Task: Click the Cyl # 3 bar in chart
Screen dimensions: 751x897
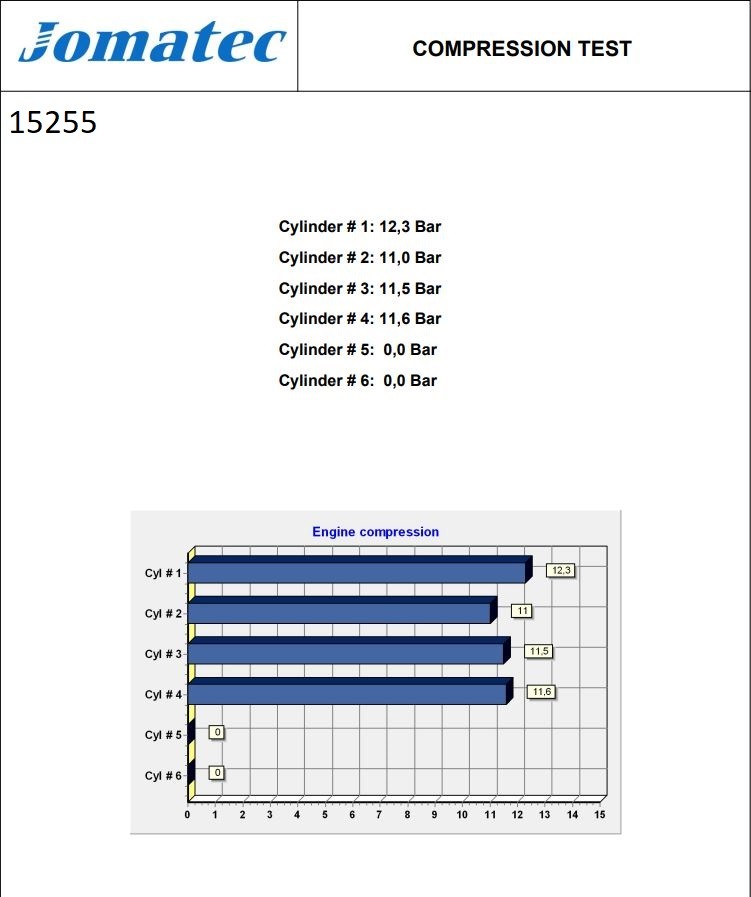Action: [346, 653]
